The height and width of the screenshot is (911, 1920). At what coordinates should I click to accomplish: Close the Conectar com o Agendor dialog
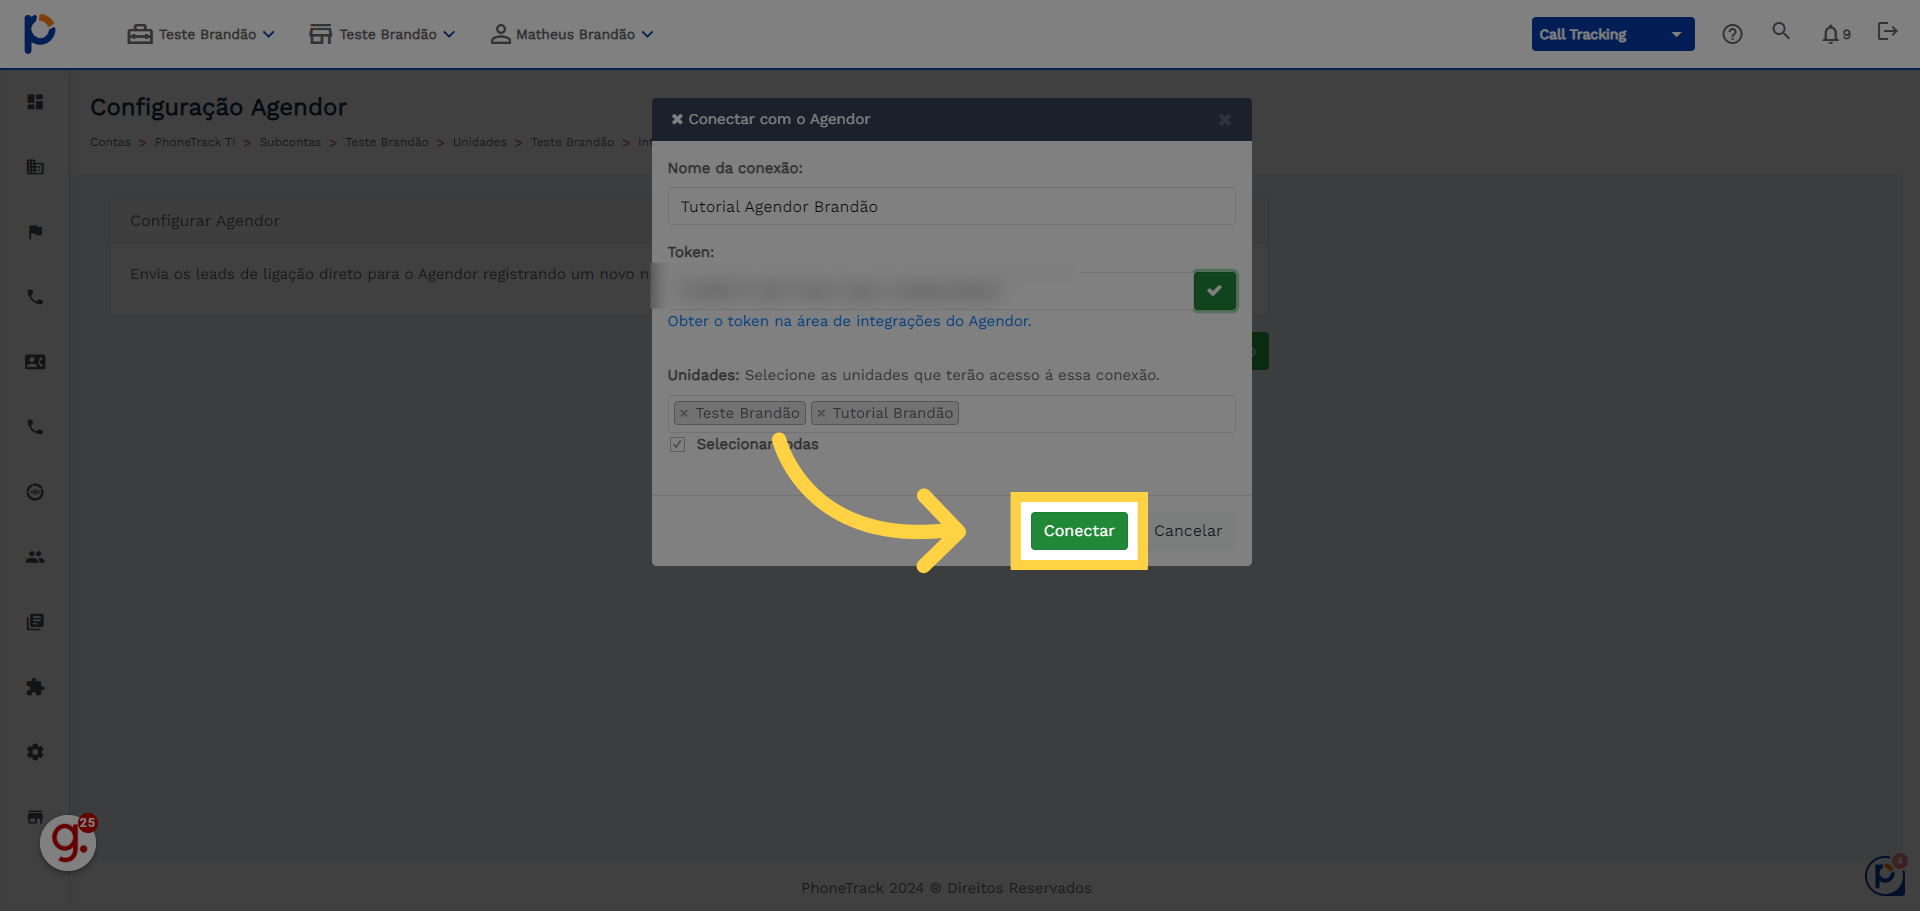pyautogui.click(x=1225, y=120)
